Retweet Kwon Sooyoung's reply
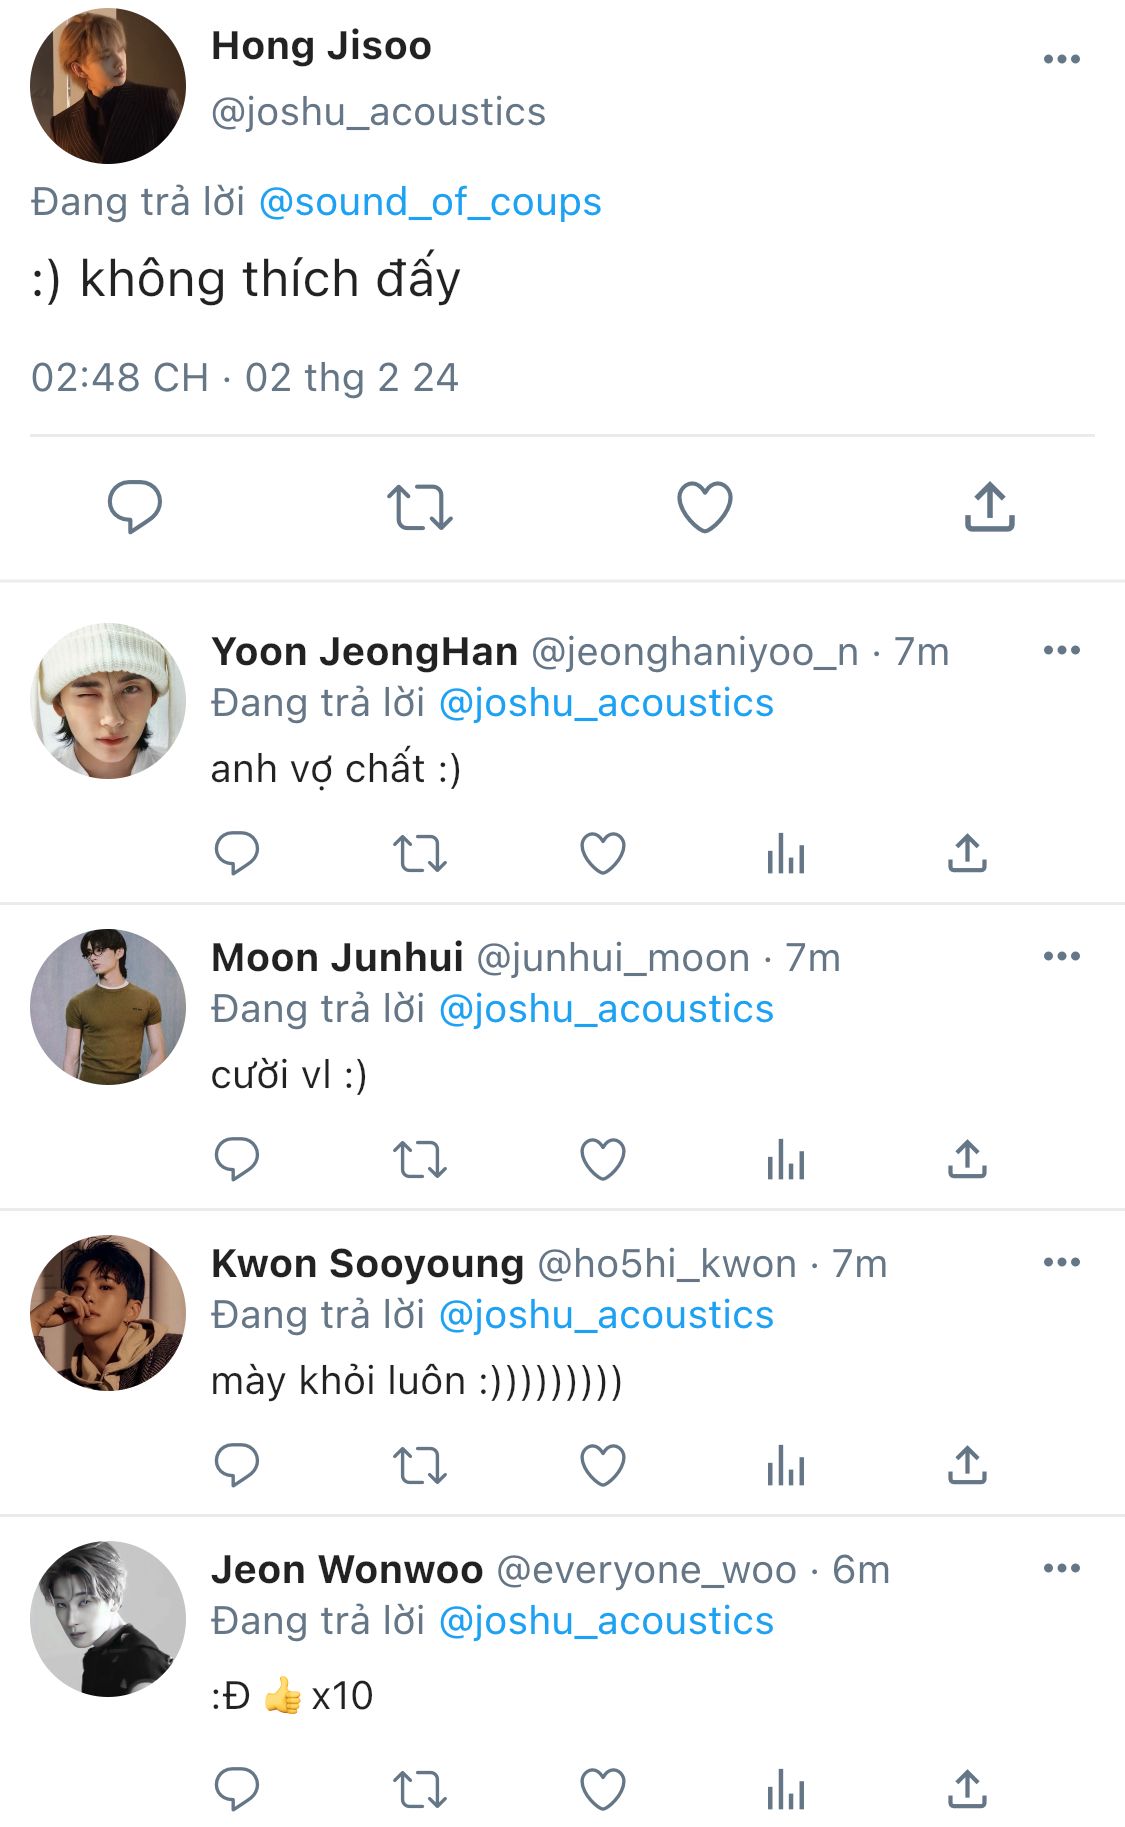 [x=419, y=1466]
